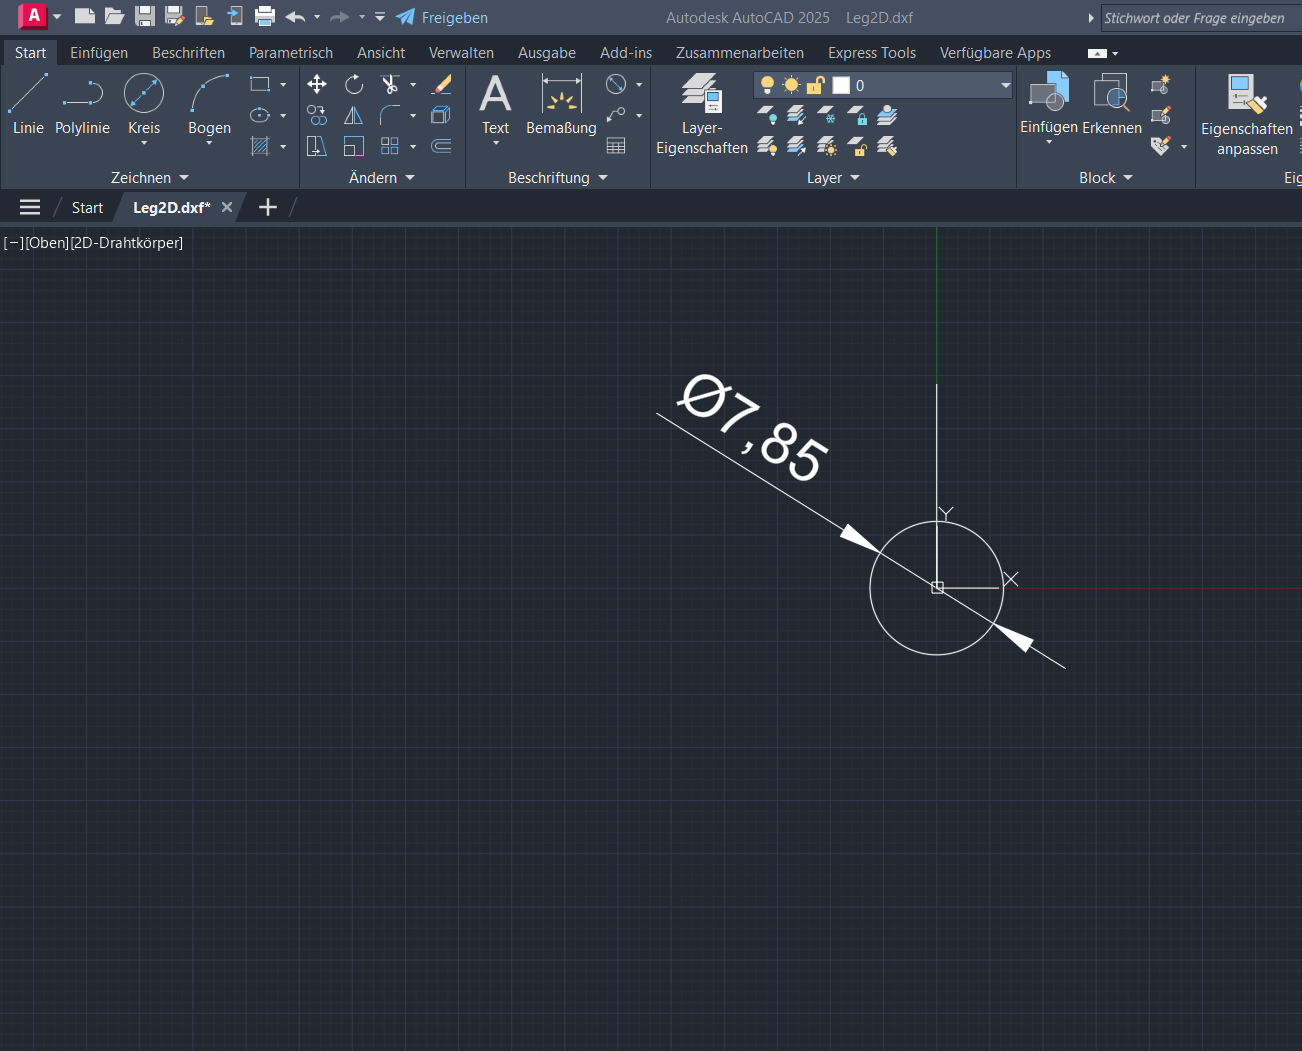Screen dimensions: 1302x1051
Task: Select the Text annotation tool
Action: coord(495,104)
